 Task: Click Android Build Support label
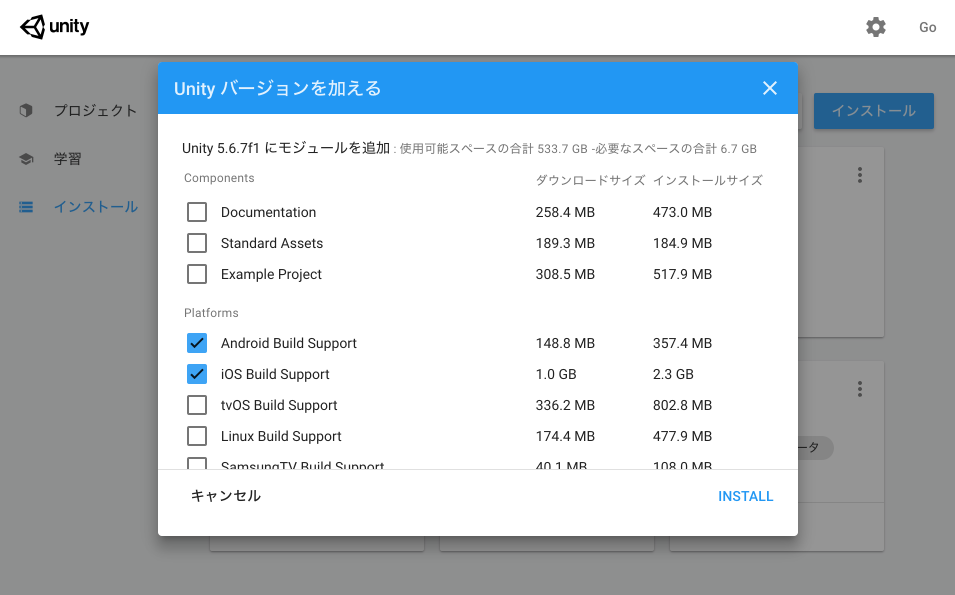[x=289, y=343]
